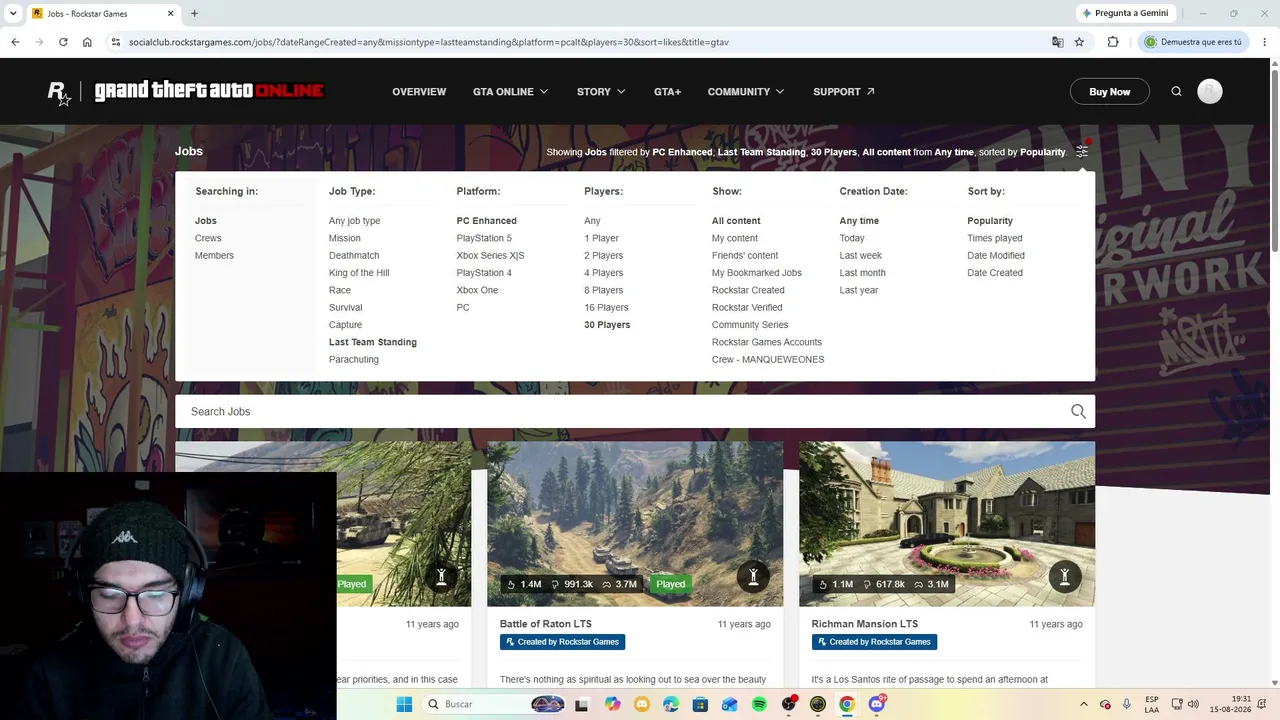Click the Buy Now button
The image size is (1280, 720).
click(x=1110, y=92)
